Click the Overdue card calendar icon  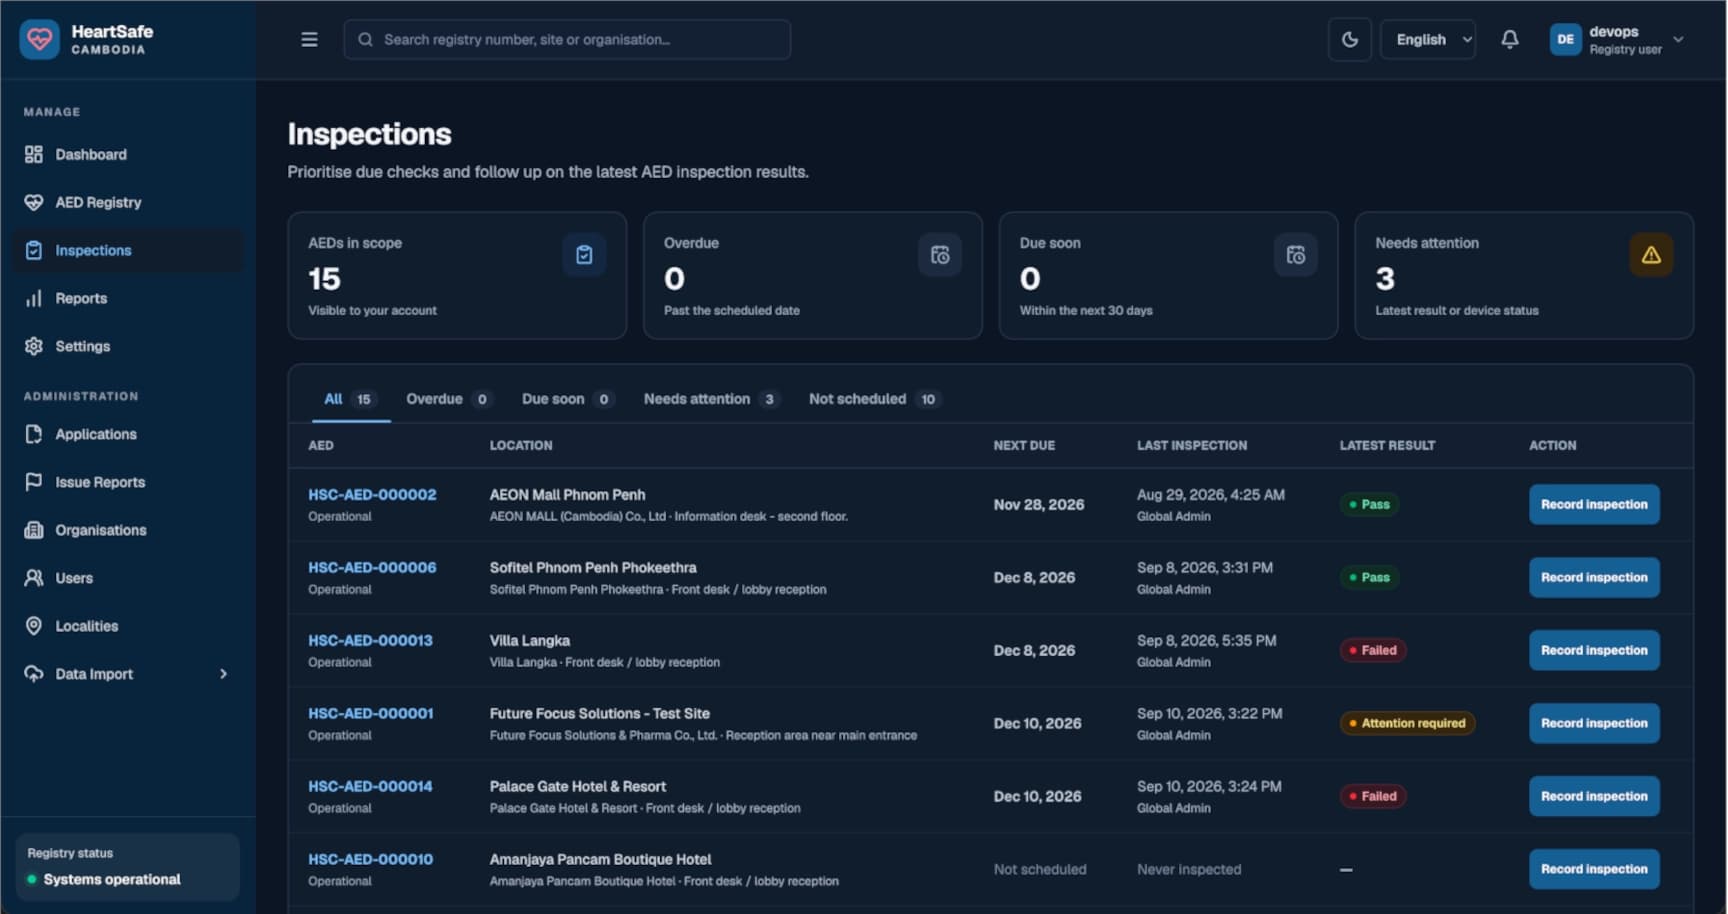pos(940,255)
